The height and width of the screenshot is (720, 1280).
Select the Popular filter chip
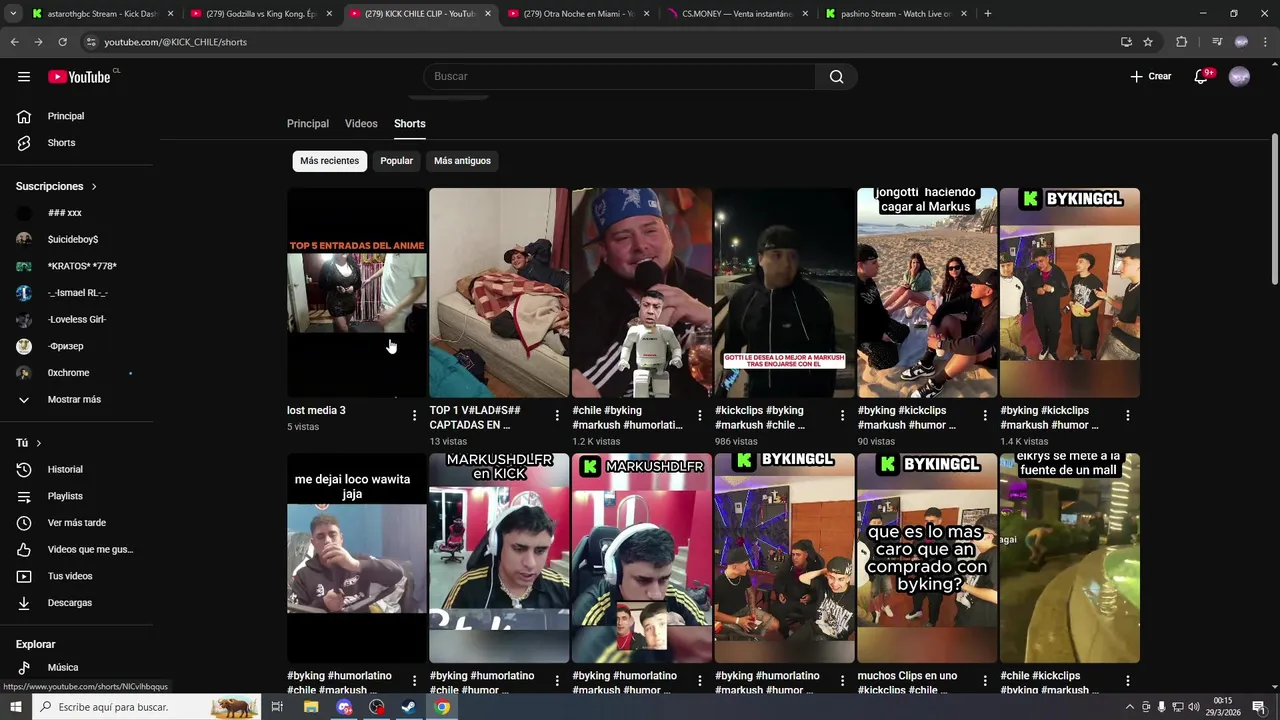coord(397,161)
